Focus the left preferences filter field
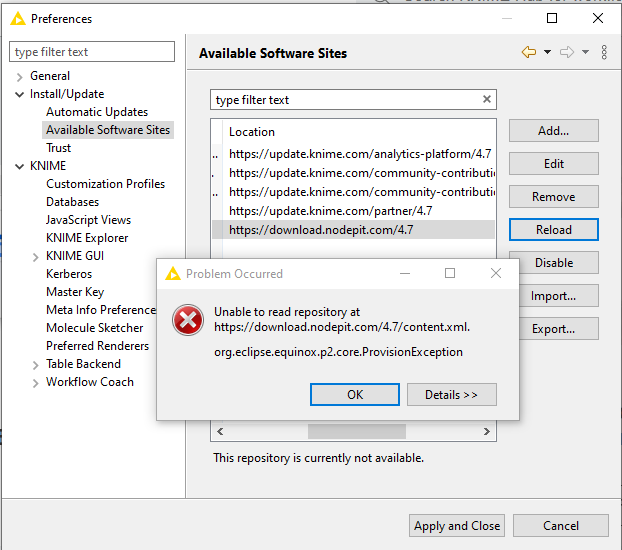Viewport: 622px width, 550px height. pyautogui.click(x=92, y=52)
